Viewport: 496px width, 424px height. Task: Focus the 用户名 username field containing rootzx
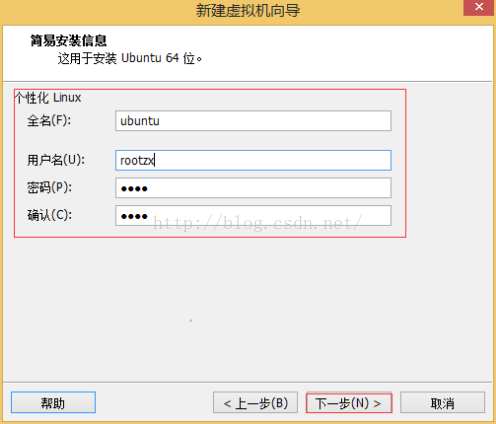(x=253, y=160)
